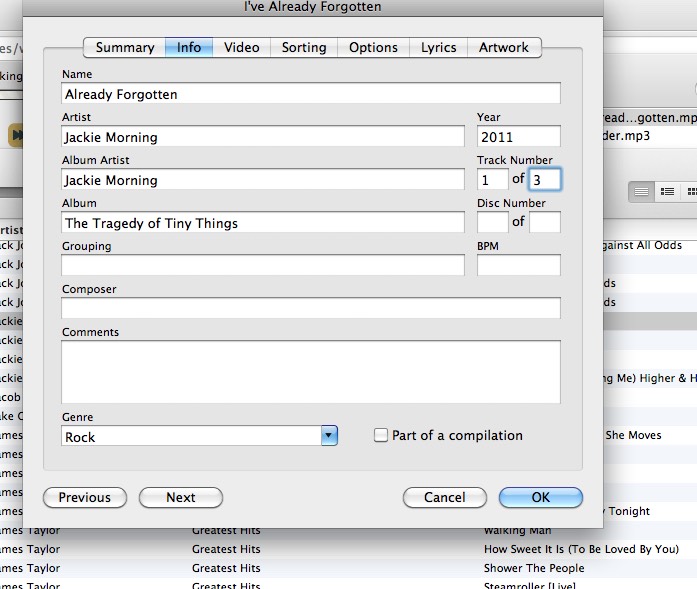The width and height of the screenshot is (697, 589).
Task: Select the 'She Moves' entry in iTunes list
Action: [633, 435]
